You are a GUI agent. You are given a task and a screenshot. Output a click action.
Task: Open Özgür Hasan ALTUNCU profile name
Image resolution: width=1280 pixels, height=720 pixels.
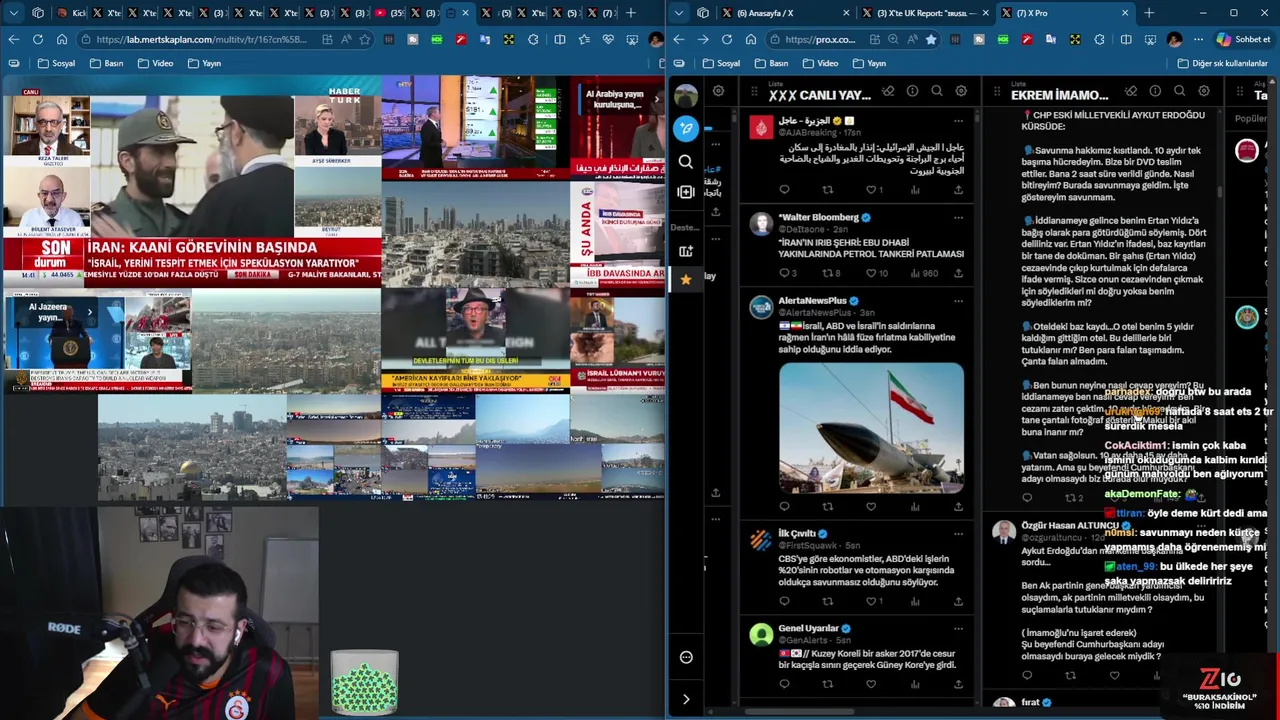pyautogui.click(x=1070, y=525)
